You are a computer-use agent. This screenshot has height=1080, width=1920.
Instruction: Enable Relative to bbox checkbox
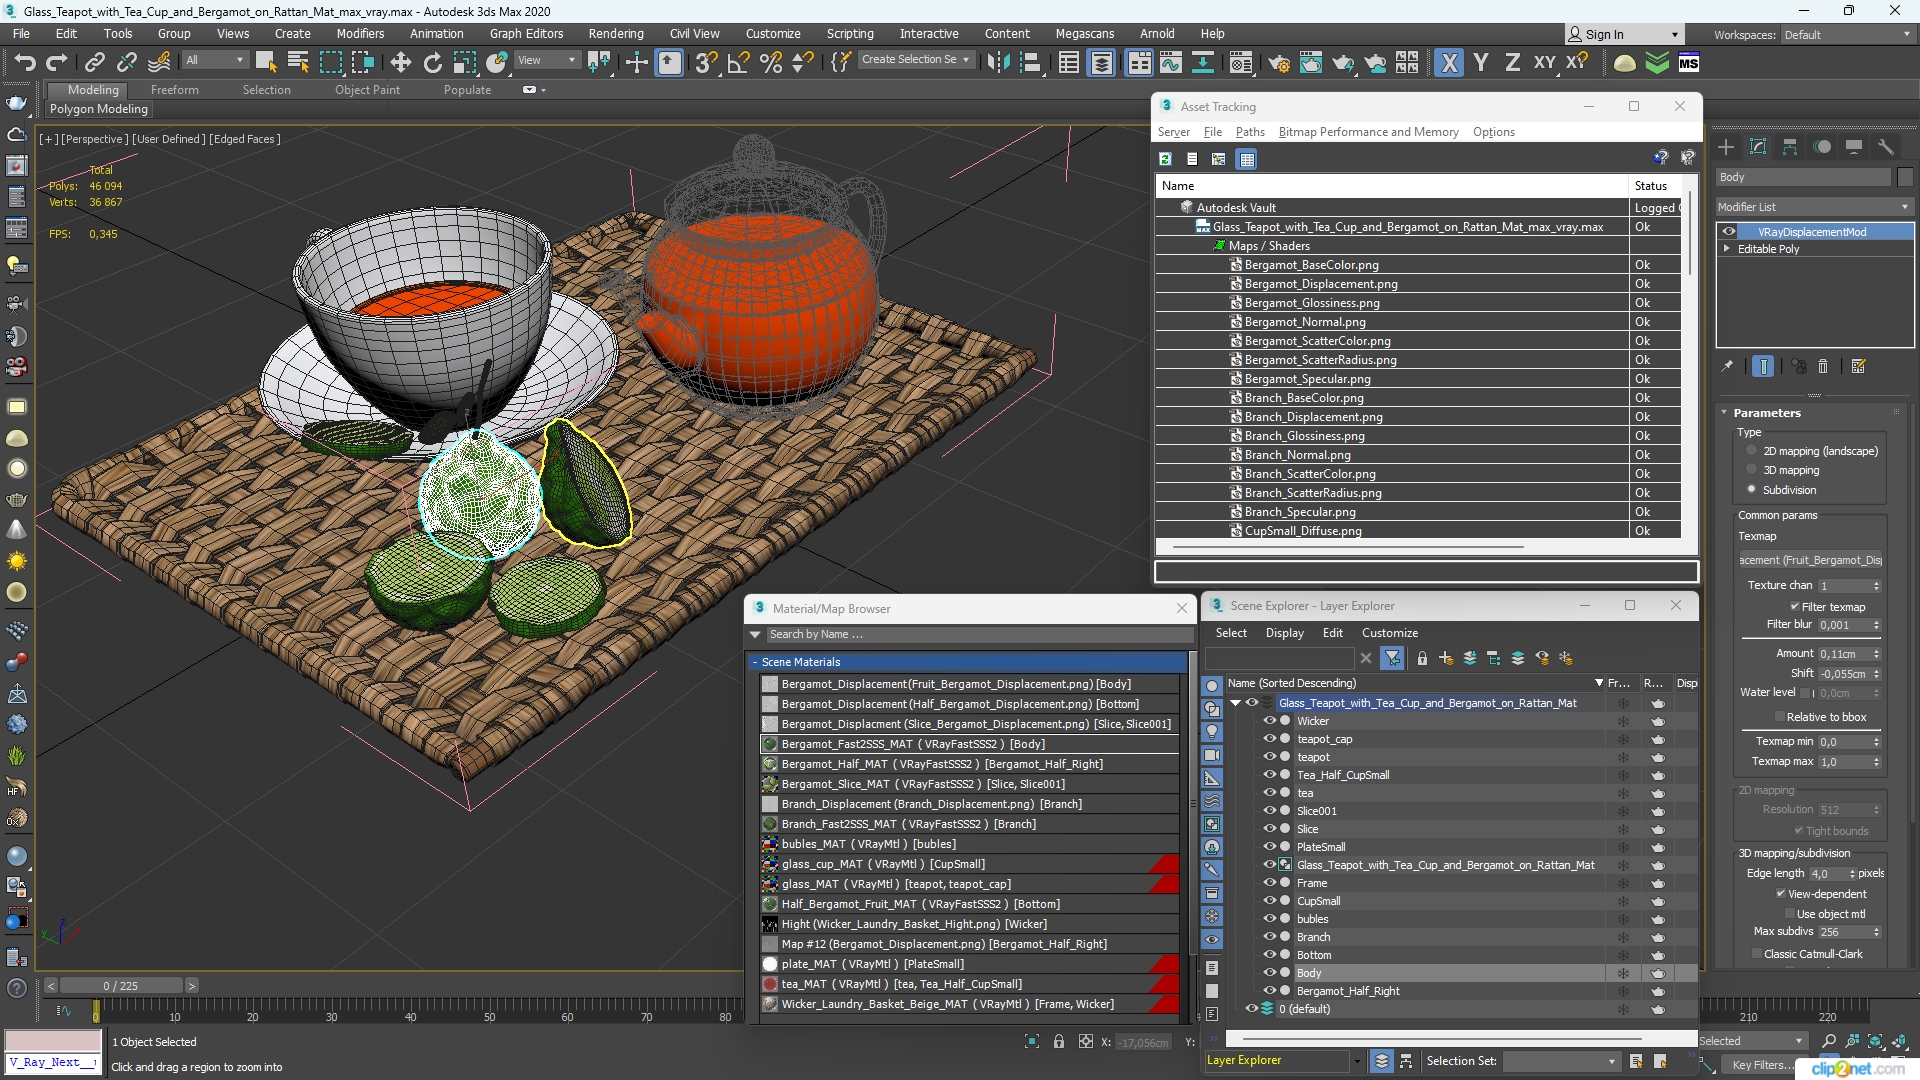point(1780,717)
